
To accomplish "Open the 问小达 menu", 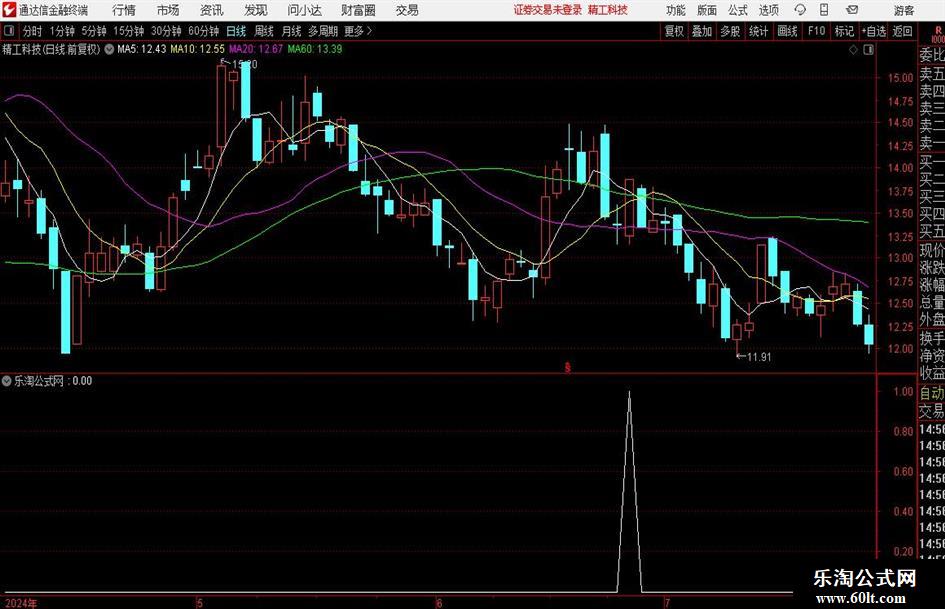I will point(304,10).
